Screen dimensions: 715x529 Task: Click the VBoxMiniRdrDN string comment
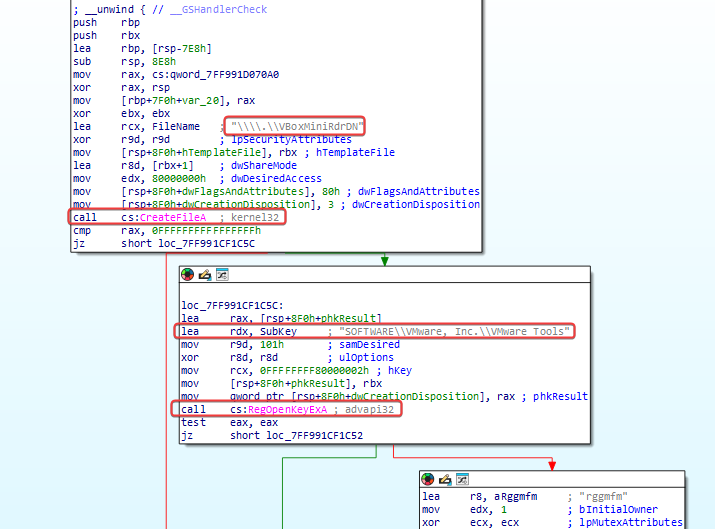[x=297, y=126]
